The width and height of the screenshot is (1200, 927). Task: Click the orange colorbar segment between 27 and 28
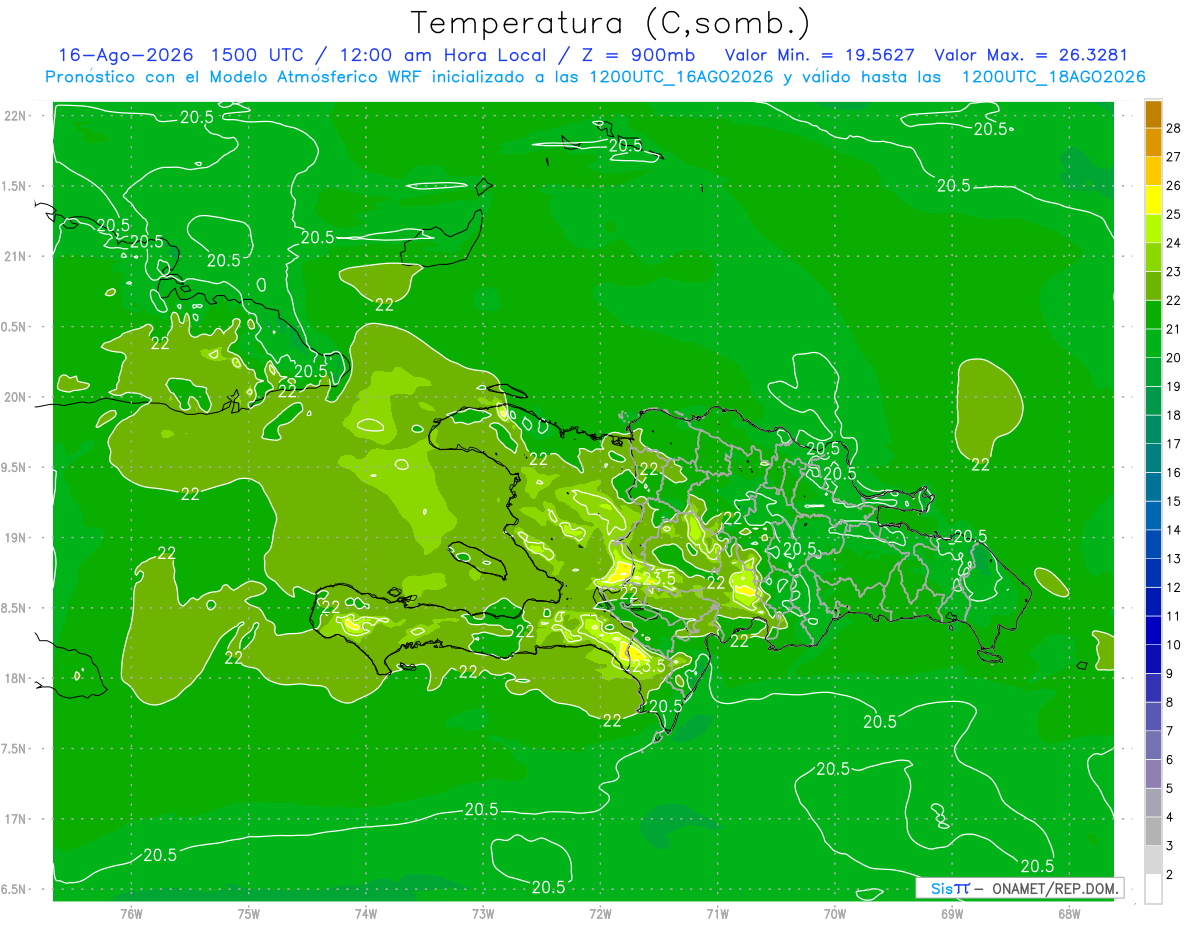point(1153,142)
